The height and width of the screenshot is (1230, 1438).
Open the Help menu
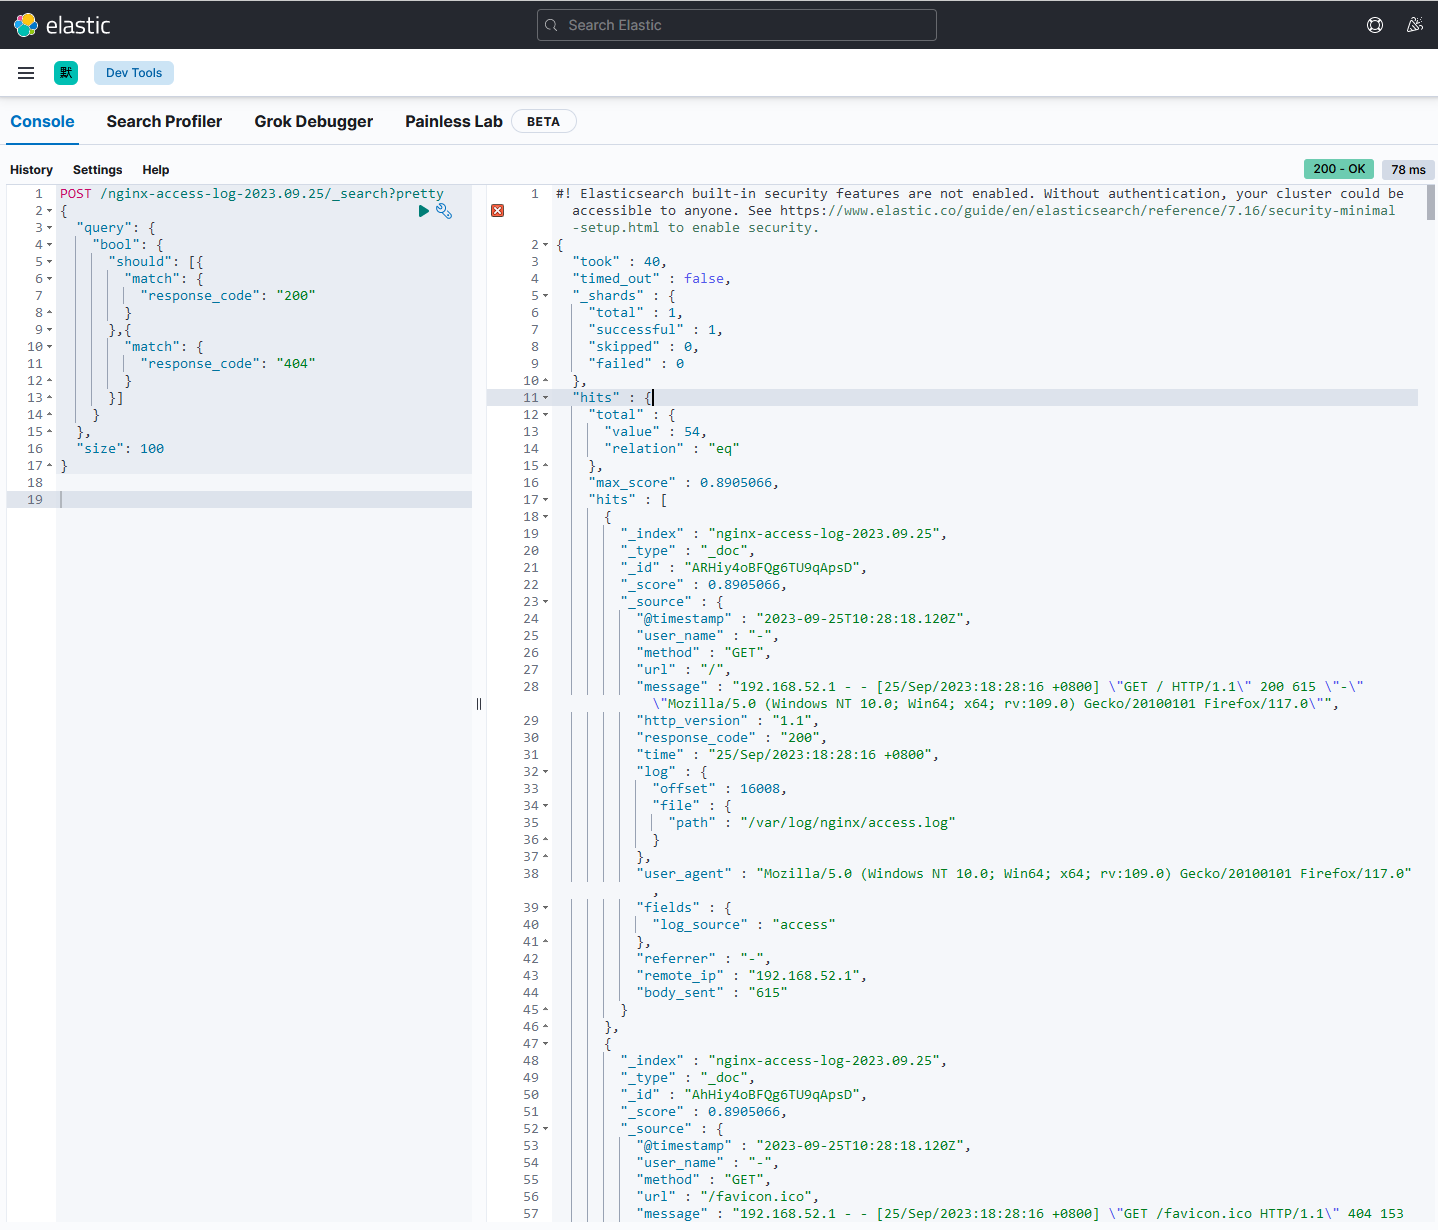(x=155, y=170)
